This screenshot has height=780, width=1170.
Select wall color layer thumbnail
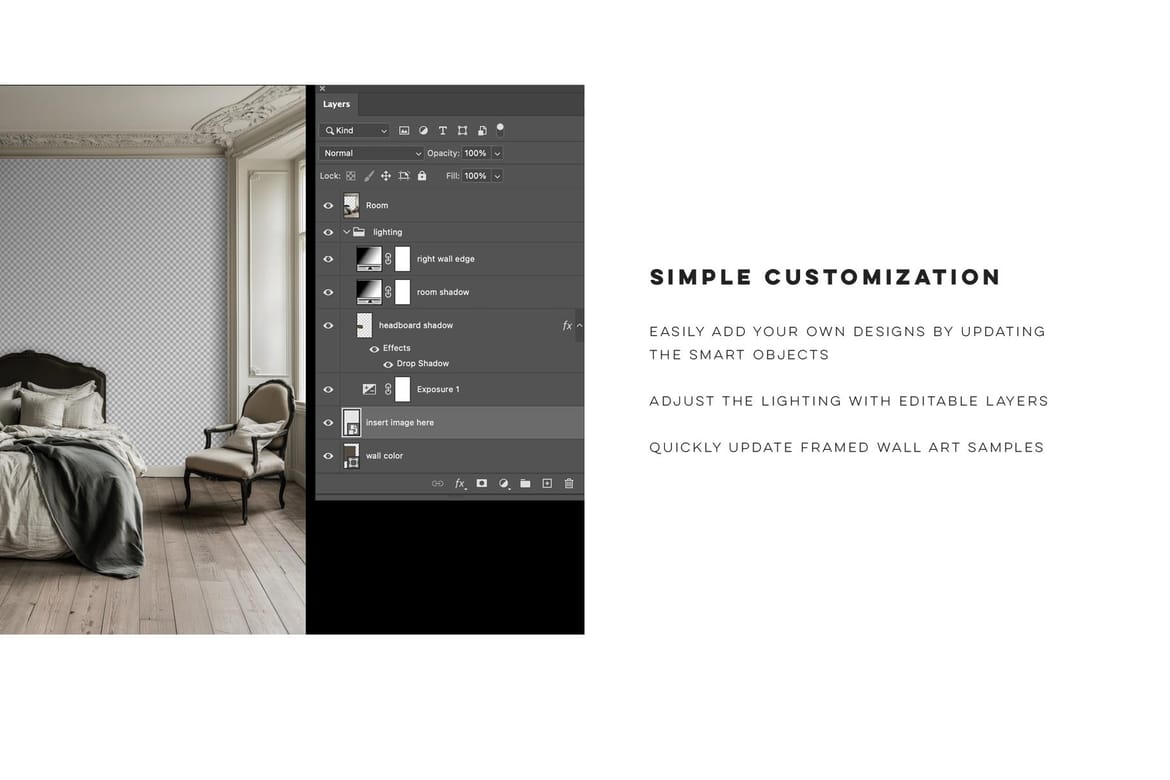351,455
